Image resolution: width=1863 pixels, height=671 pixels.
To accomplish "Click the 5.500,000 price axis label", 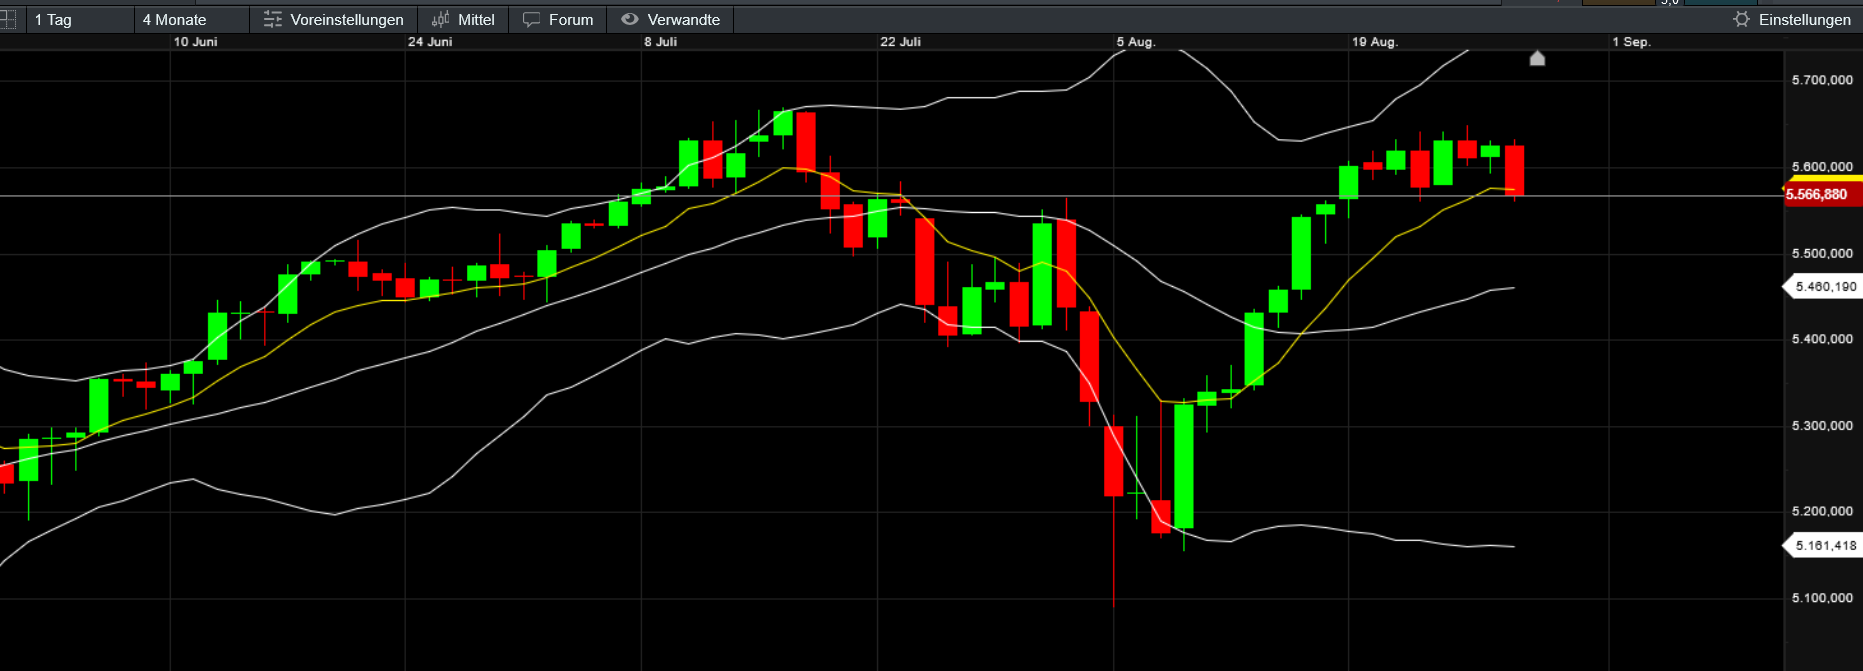I will [1822, 254].
